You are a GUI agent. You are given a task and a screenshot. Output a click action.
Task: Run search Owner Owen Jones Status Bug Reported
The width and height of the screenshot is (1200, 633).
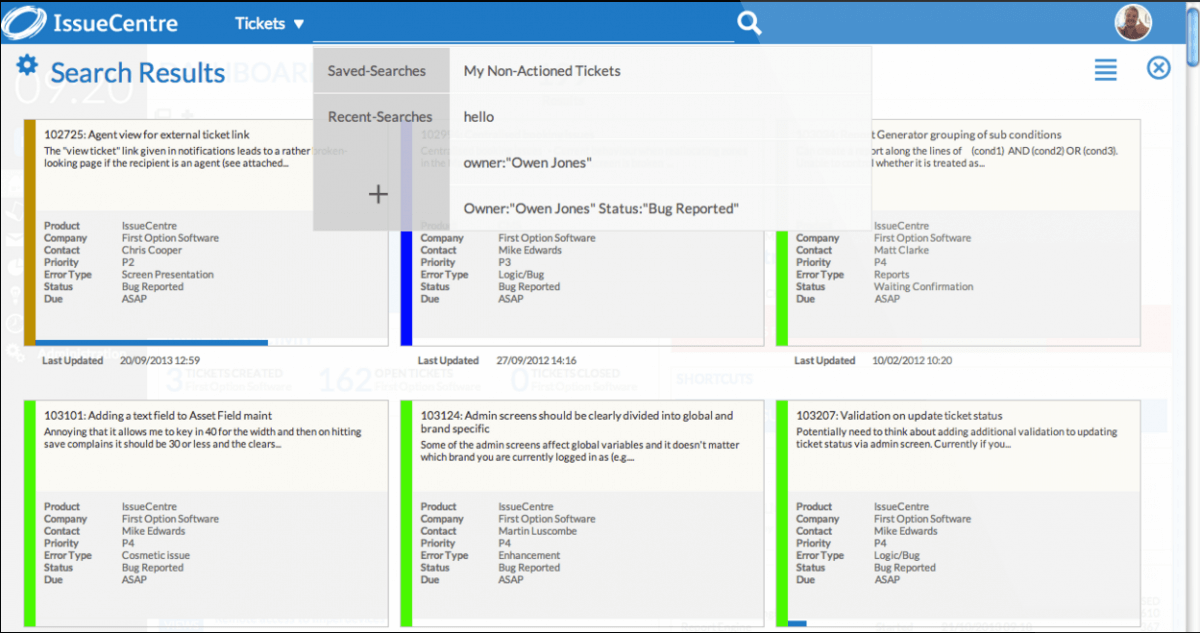pyautogui.click(x=601, y=208)
